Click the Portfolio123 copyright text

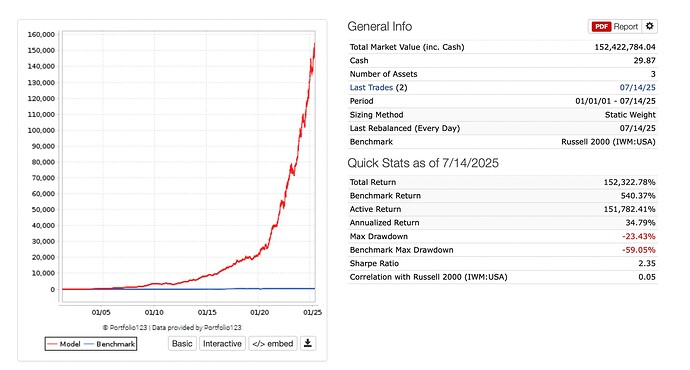click(x=172, y=327)
